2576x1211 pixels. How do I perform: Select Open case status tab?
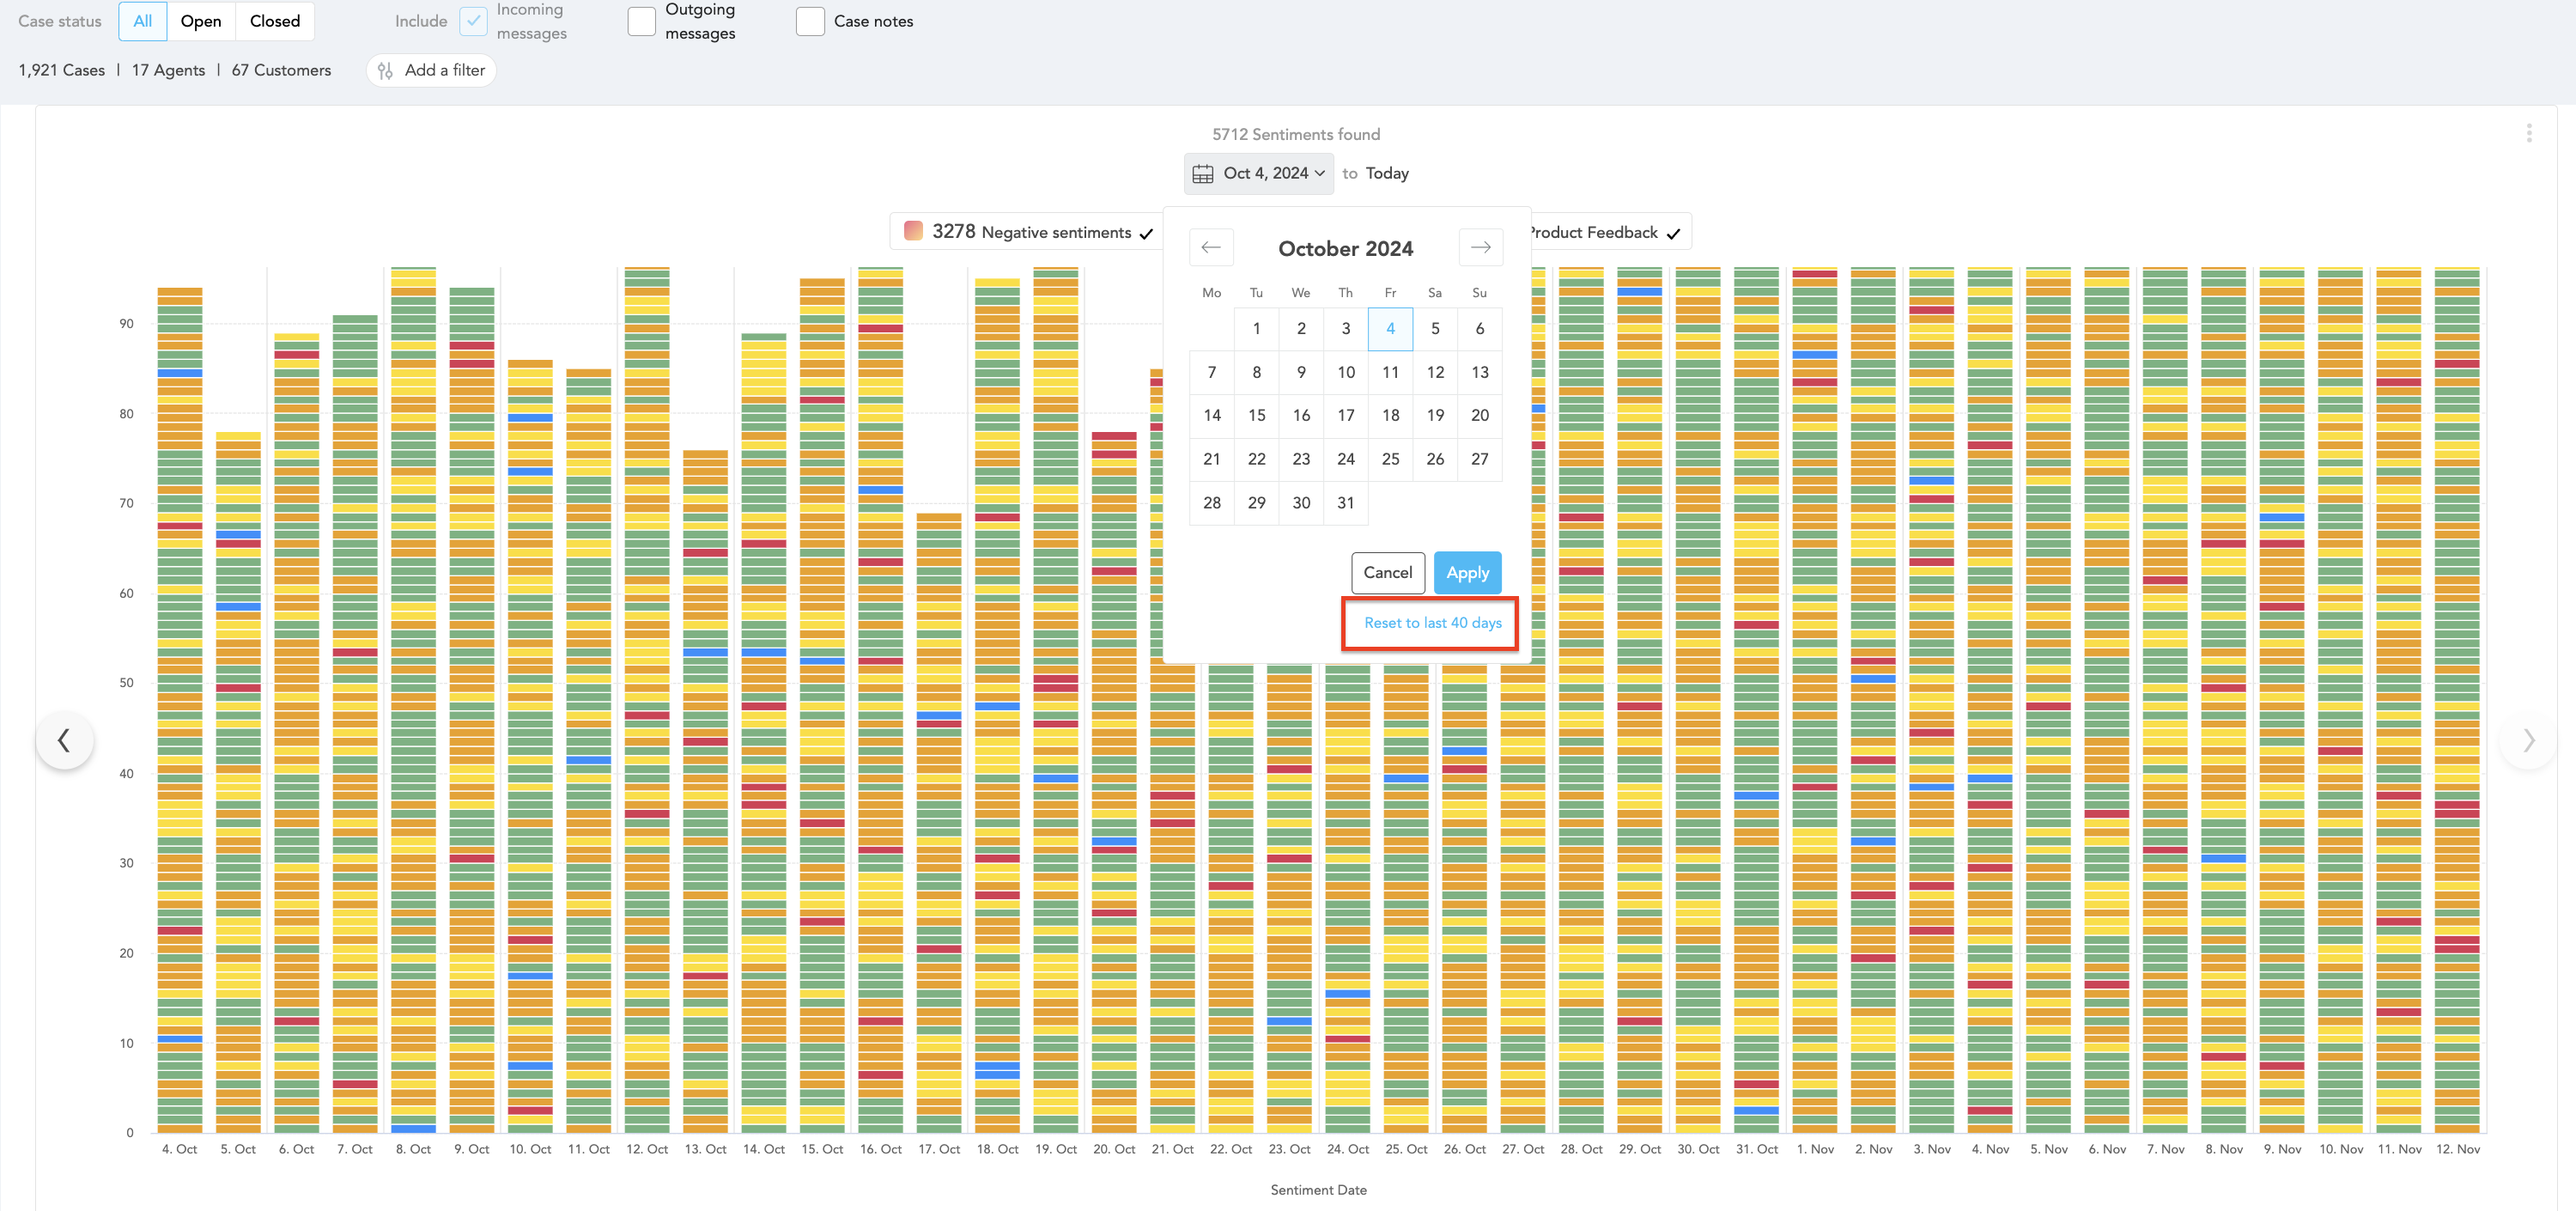click(200, 21)
